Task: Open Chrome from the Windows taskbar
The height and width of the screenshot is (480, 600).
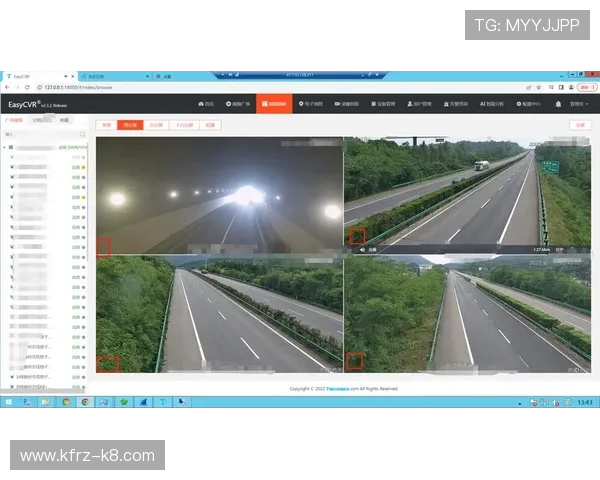Action: coord(66,401)
